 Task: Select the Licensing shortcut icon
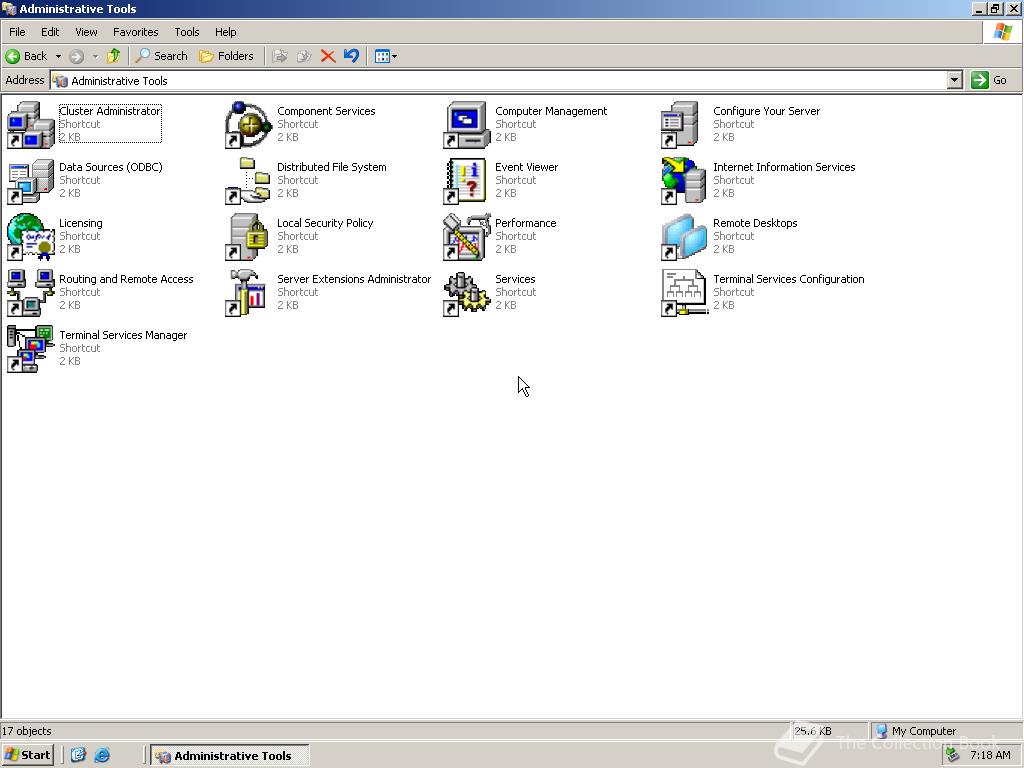30,237
